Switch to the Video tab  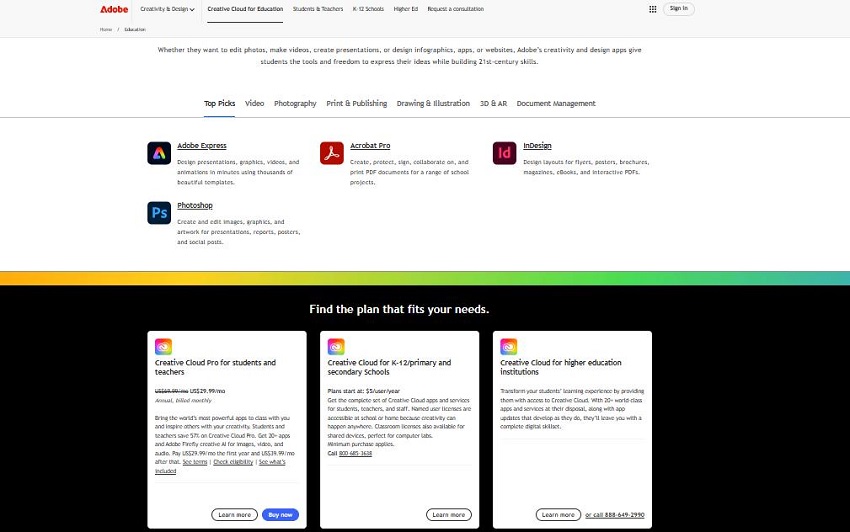(254, 103)
